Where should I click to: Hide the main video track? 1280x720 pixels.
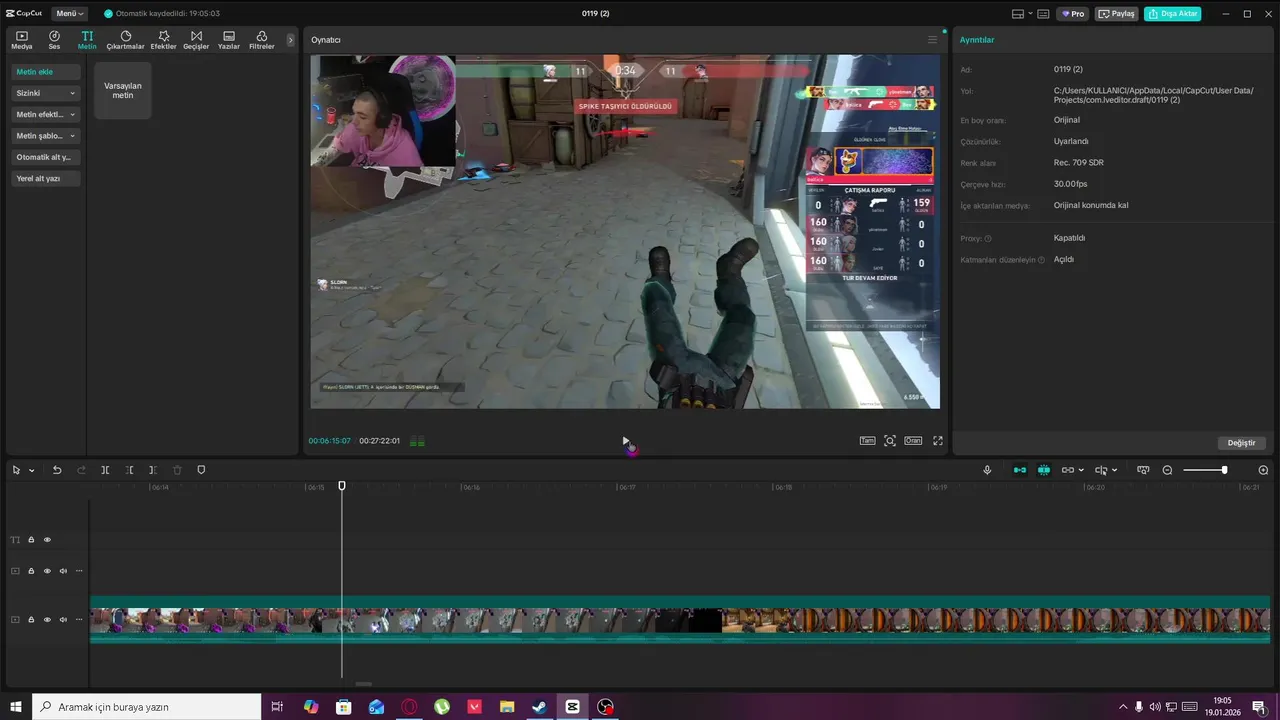point(47,620)
